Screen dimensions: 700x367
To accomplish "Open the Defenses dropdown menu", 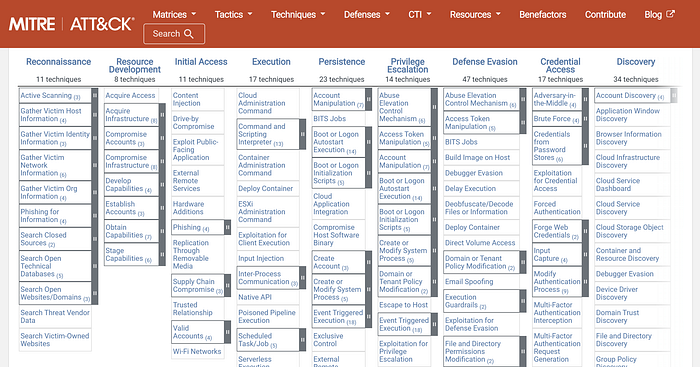I will (x=367, y=14).
